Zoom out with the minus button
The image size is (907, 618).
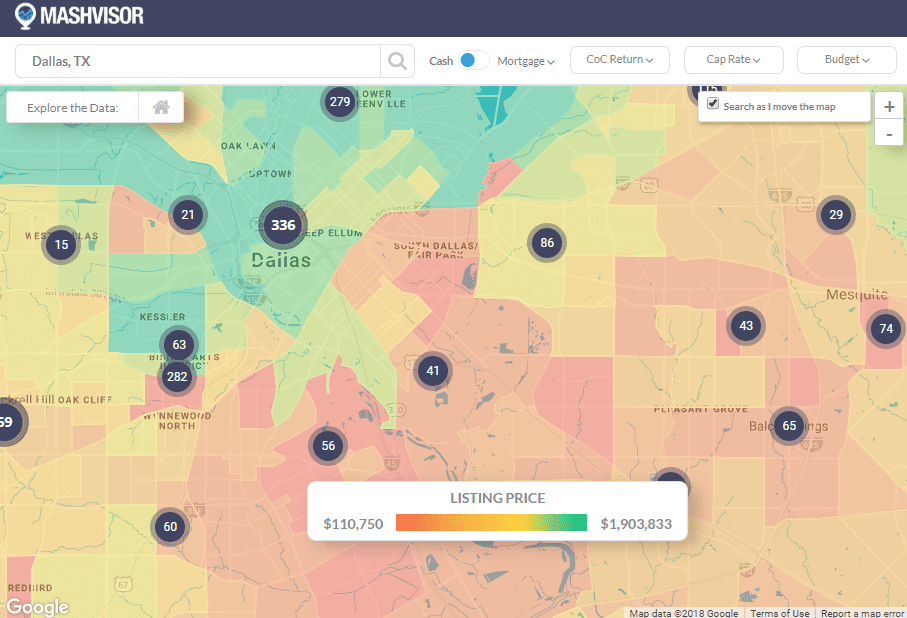point(889,133)
